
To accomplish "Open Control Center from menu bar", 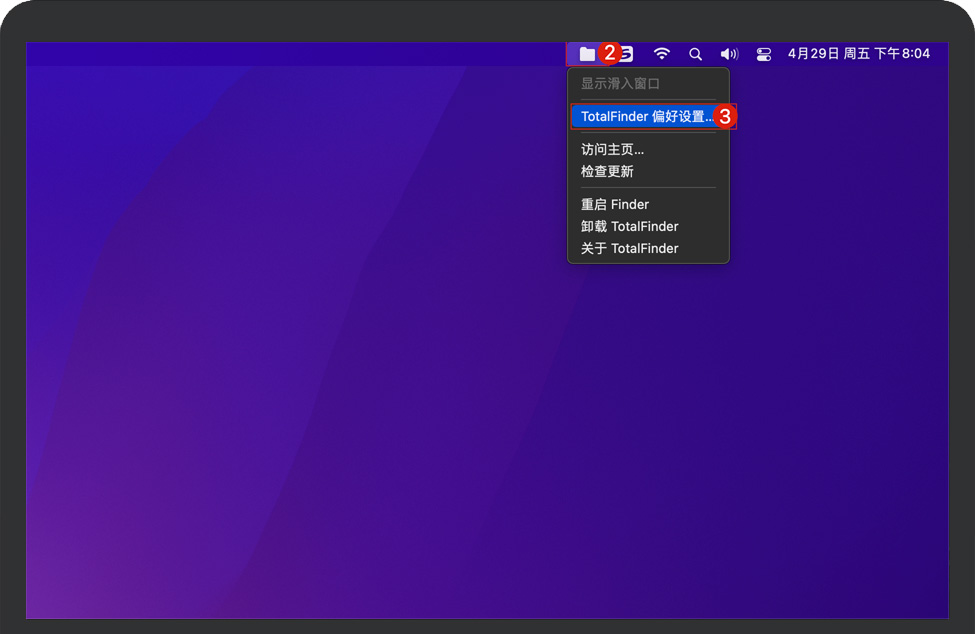I will (764, 54).
